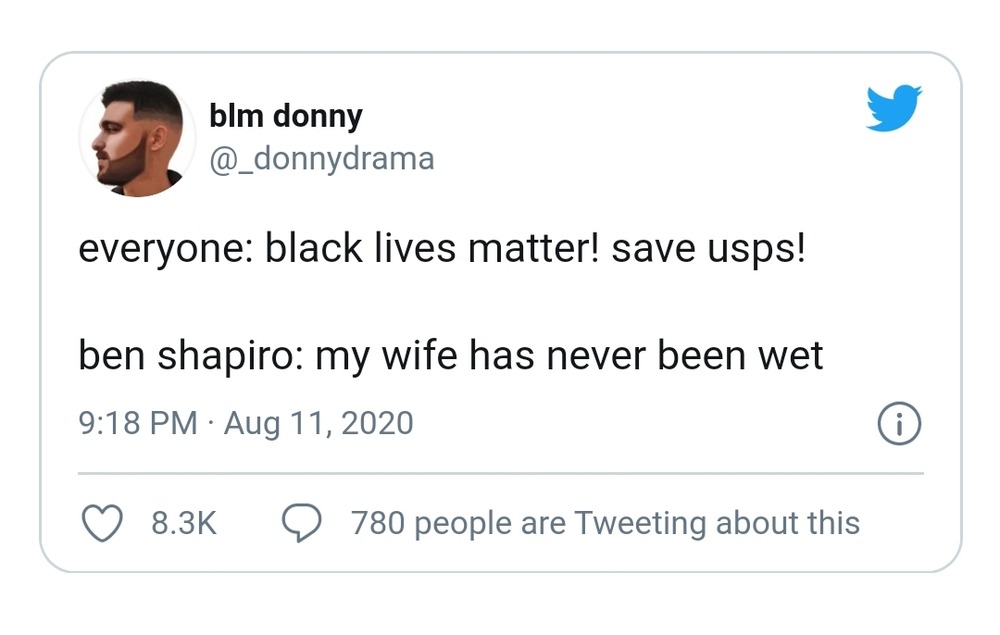Click the "9:18 PM" time text

pyautogui.click(x=137, y=423)
